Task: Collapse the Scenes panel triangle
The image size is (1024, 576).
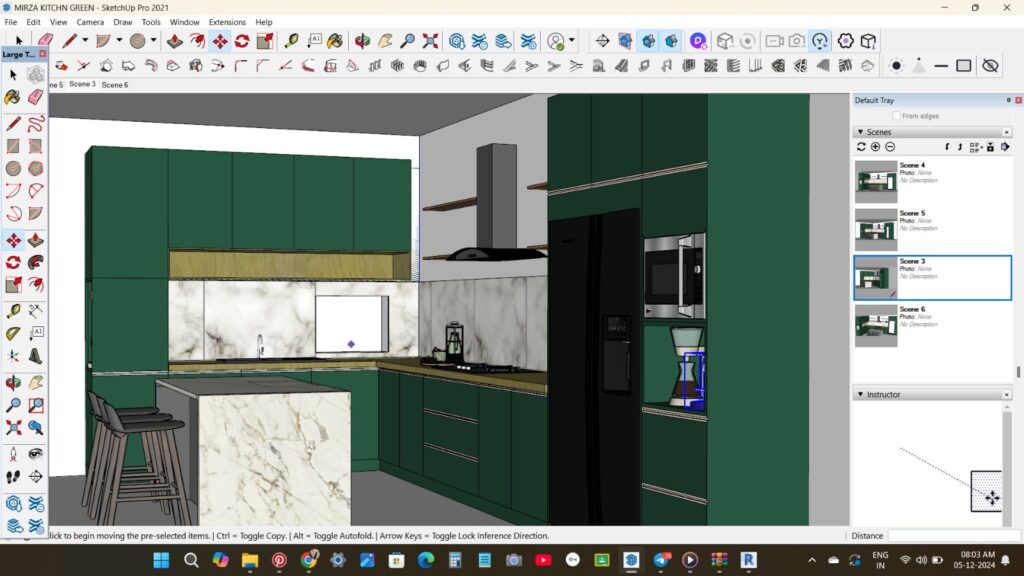Action: [860, 132]
